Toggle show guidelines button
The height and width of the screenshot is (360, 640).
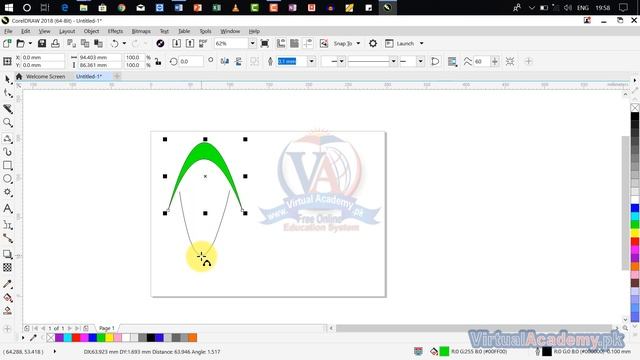tap(308, 43)
